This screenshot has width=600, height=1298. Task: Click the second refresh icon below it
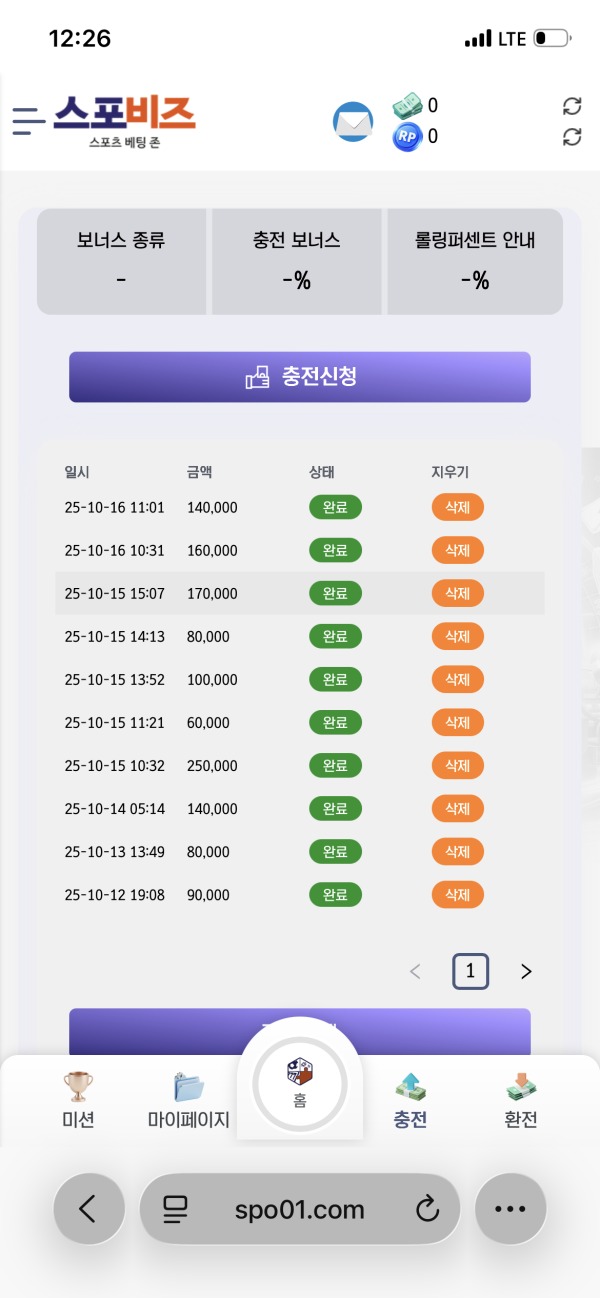[571, 134]
